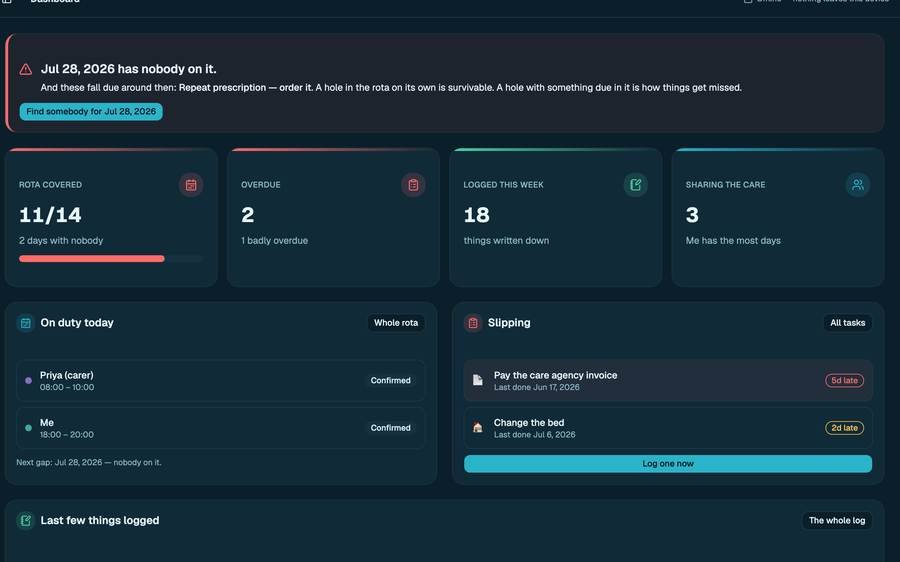Click the Log one now button

point(668,463)
